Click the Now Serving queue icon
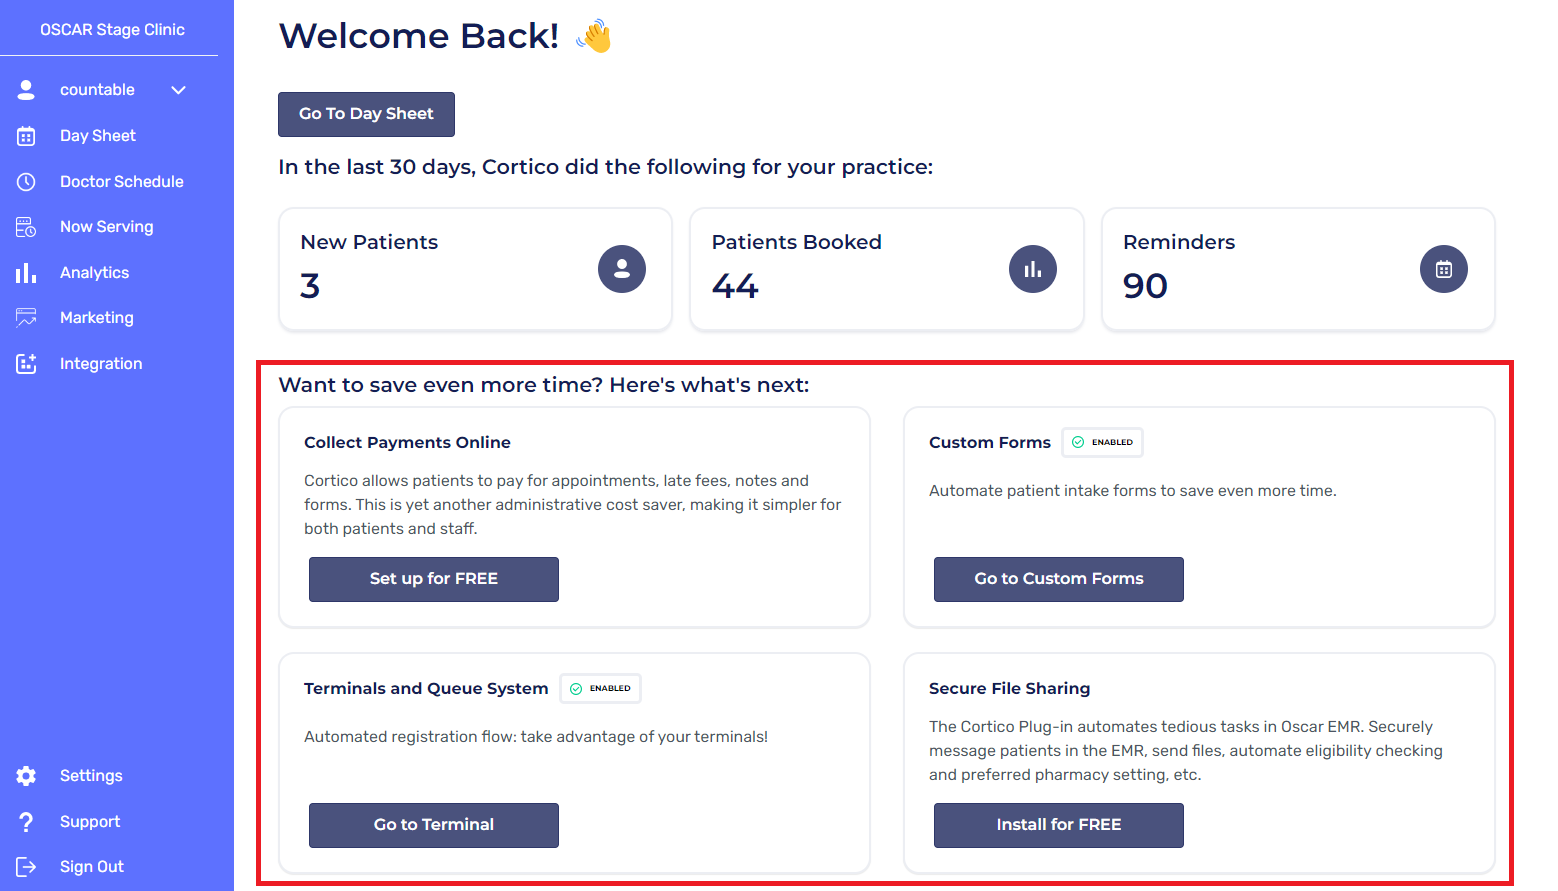The height and width of the screenshot is (891, 1558). 26,227
